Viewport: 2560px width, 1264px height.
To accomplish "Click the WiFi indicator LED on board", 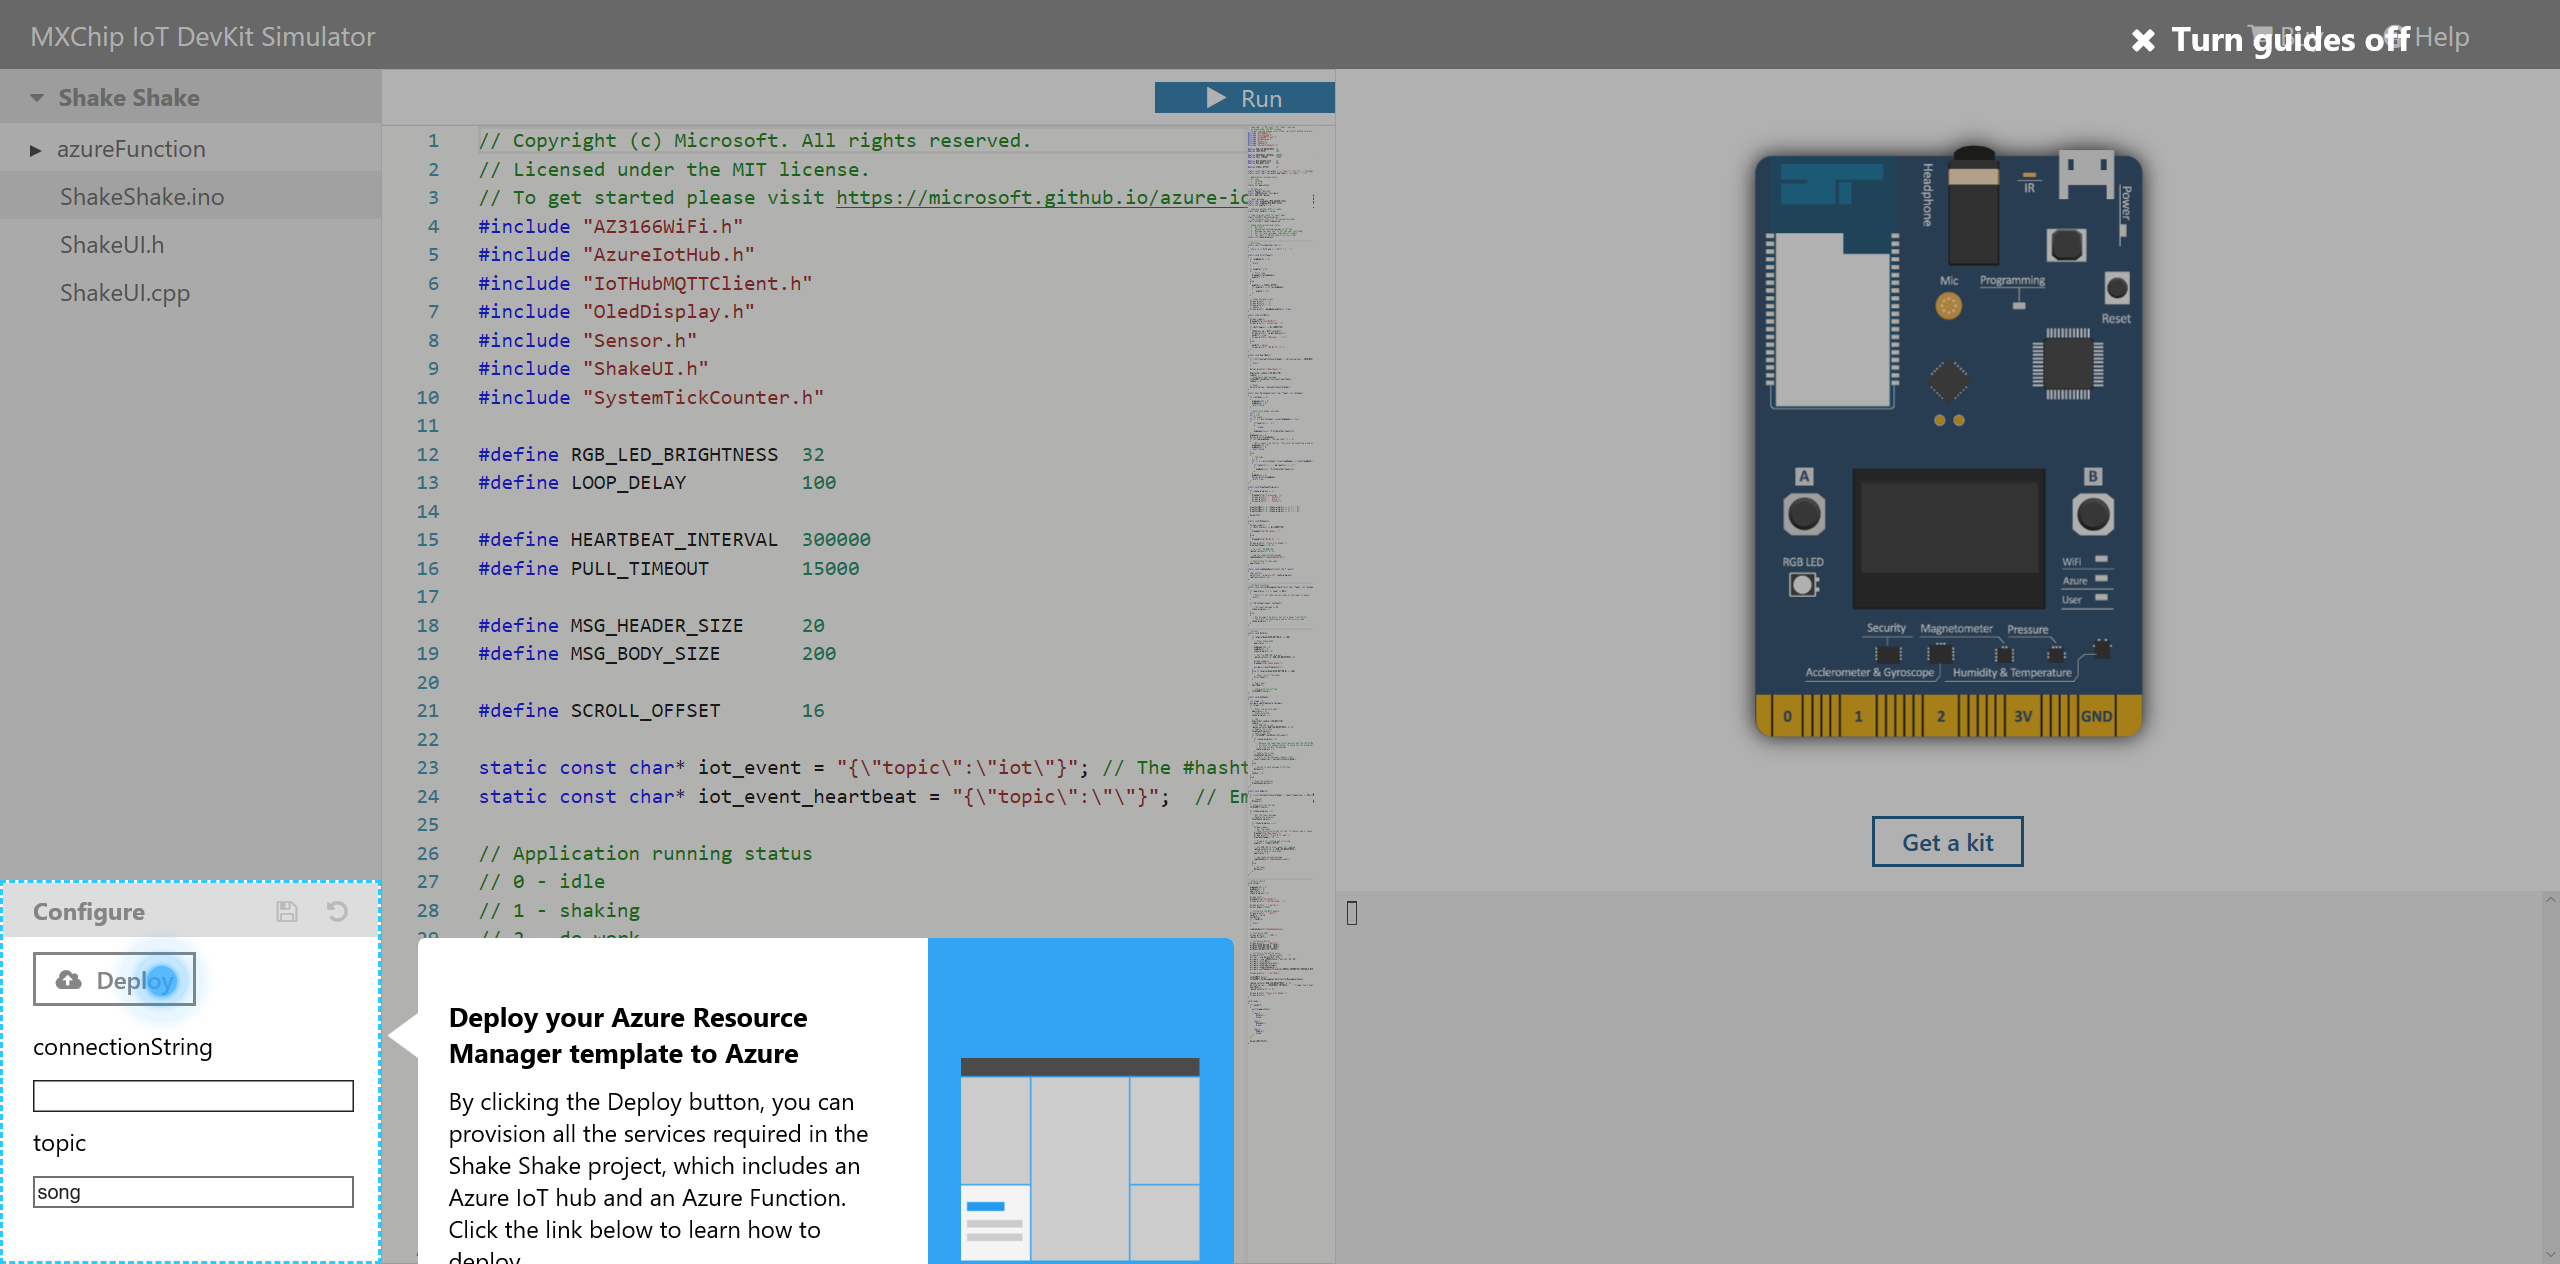I will tap(2101, 559).
